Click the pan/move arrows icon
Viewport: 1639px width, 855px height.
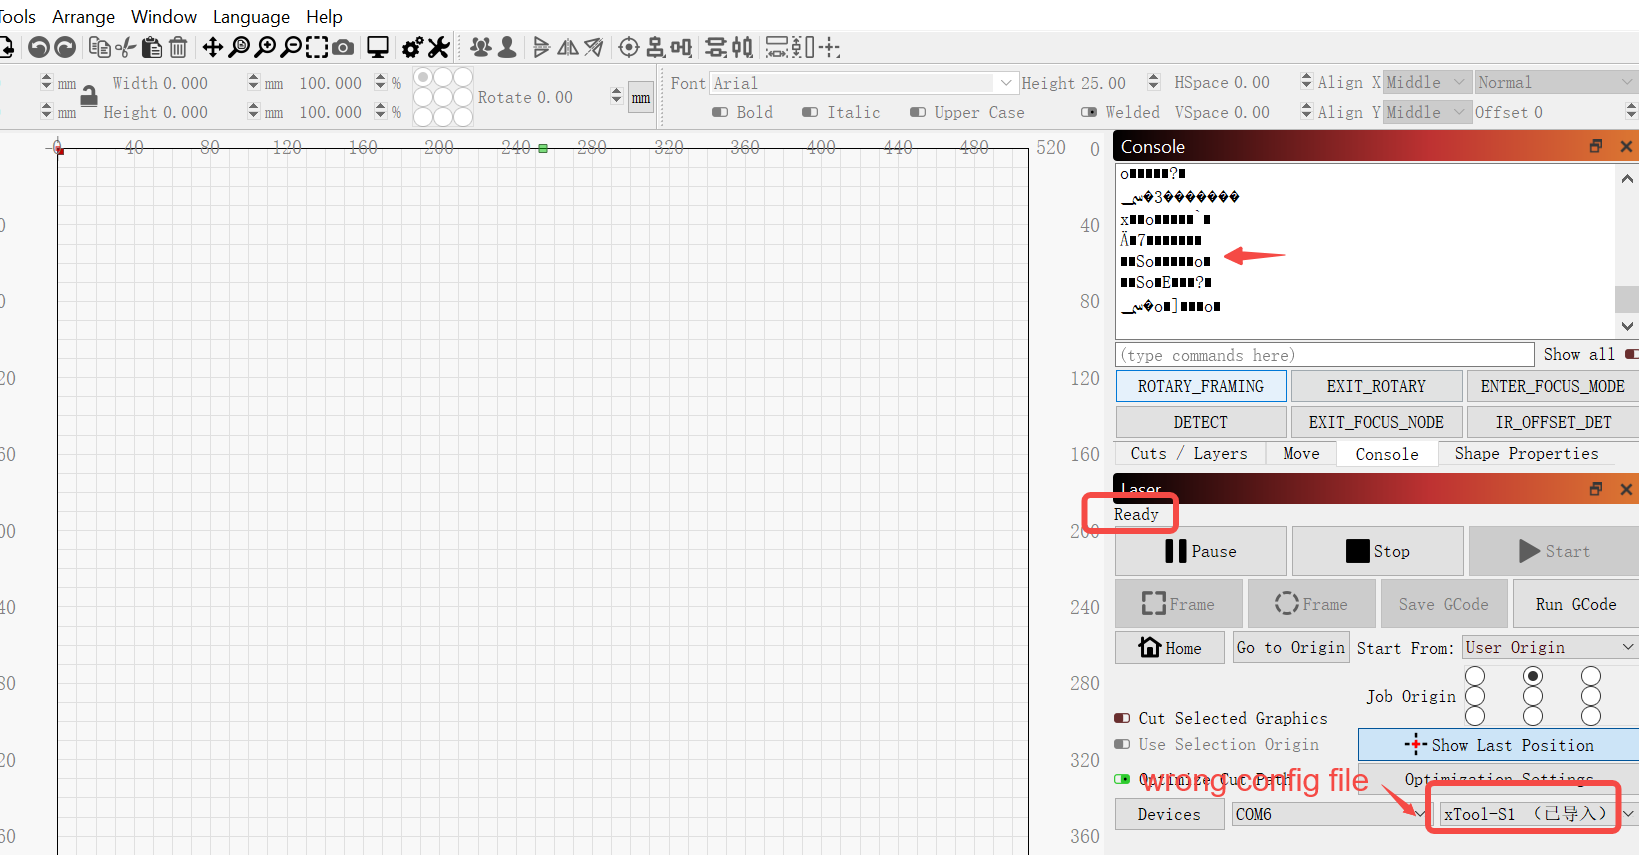(x=212, y=47)
